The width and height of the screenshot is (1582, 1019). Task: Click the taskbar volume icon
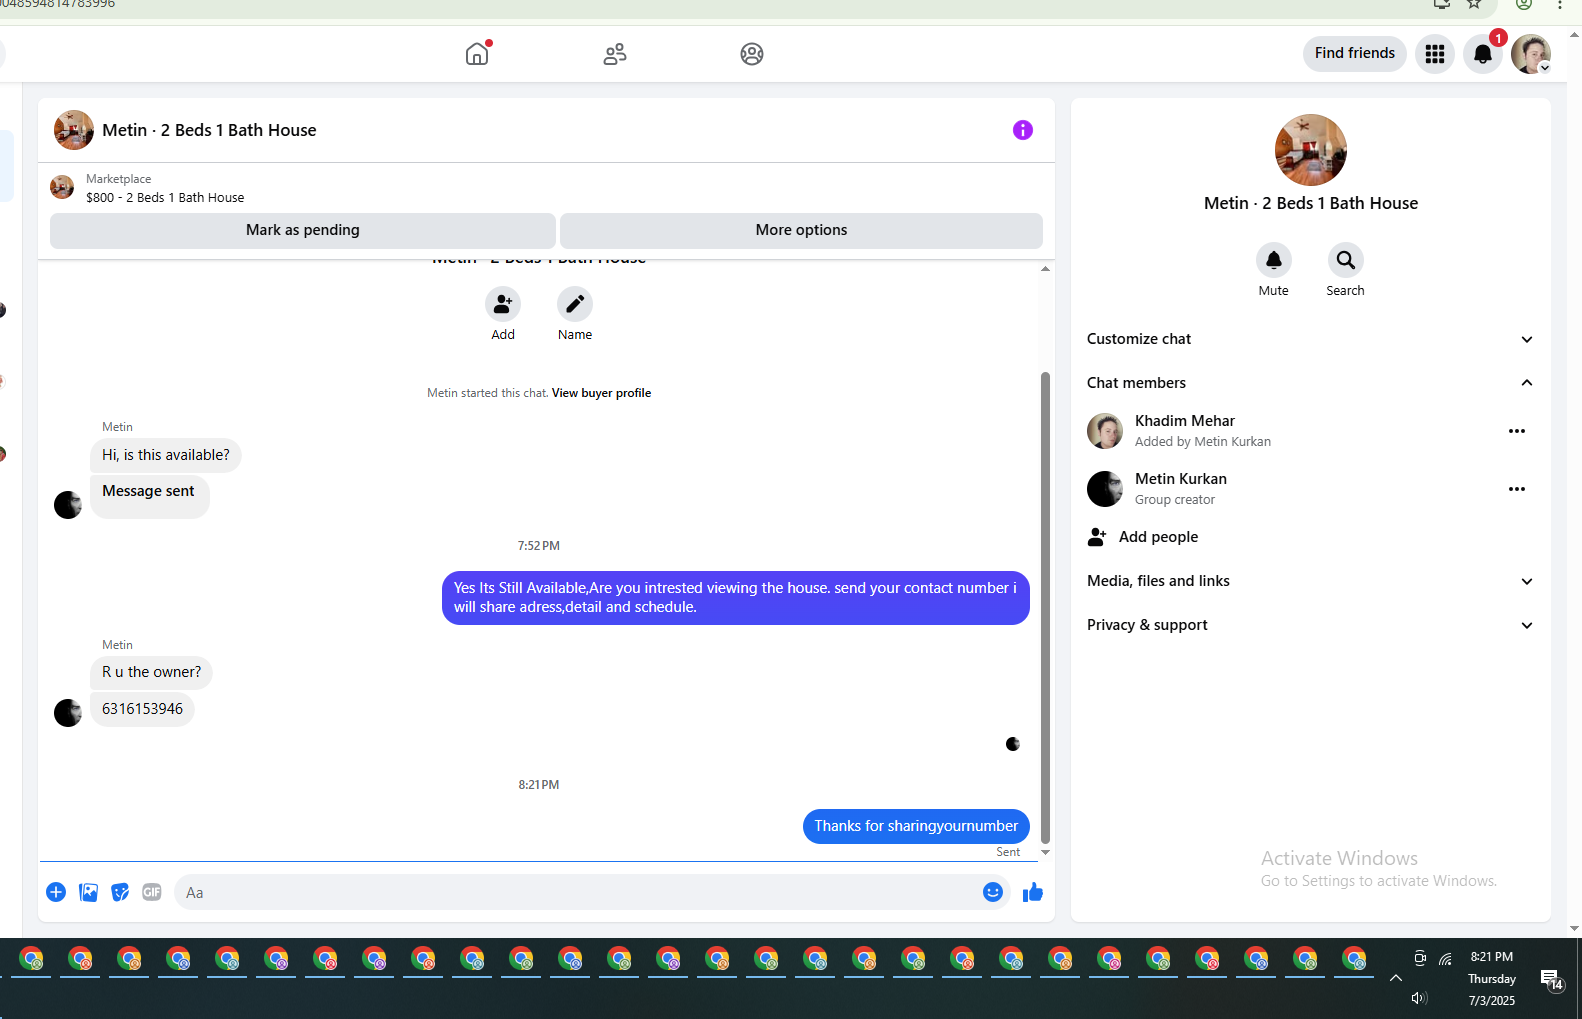tap(1419, 998)
